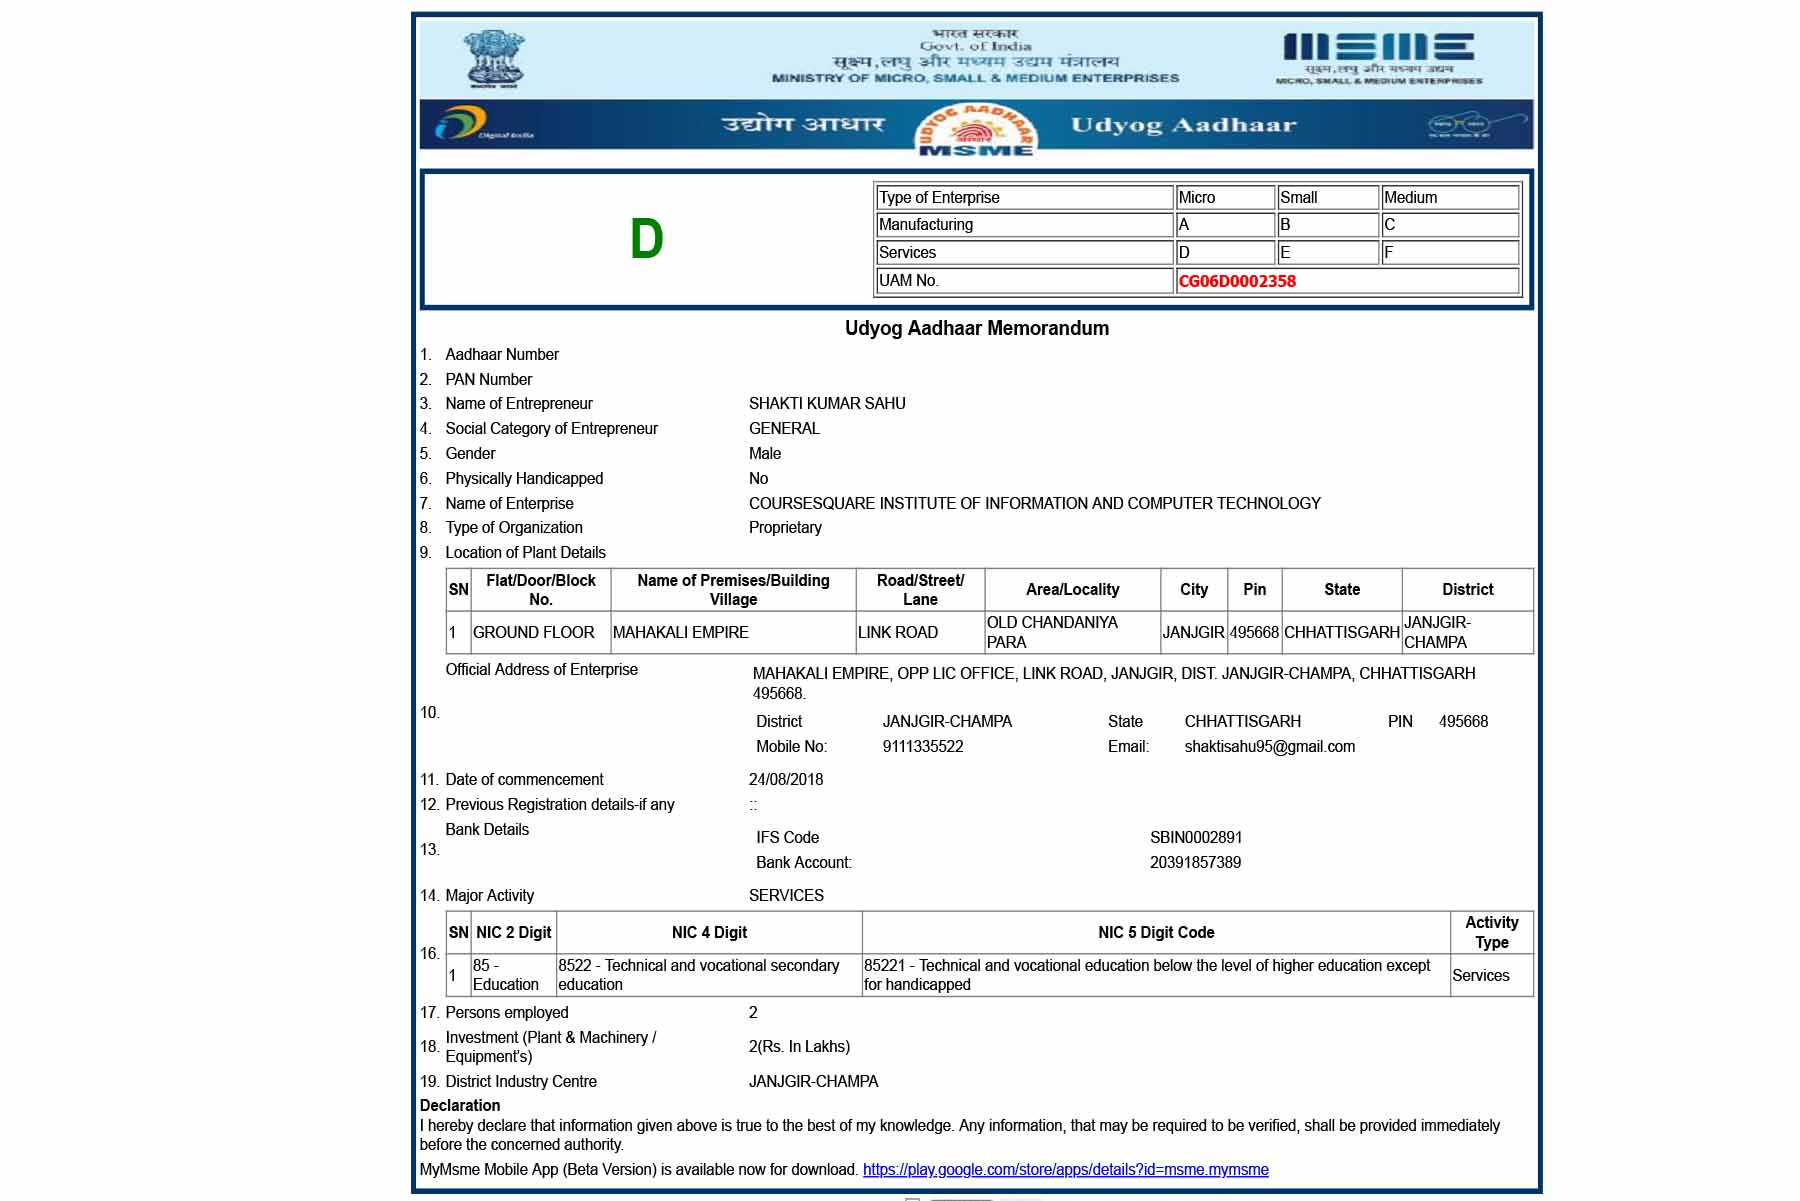Screen dimensions: 1800x1201
Task: Select the UAM number CG06D0002358
Action: tap(1237, 281)
